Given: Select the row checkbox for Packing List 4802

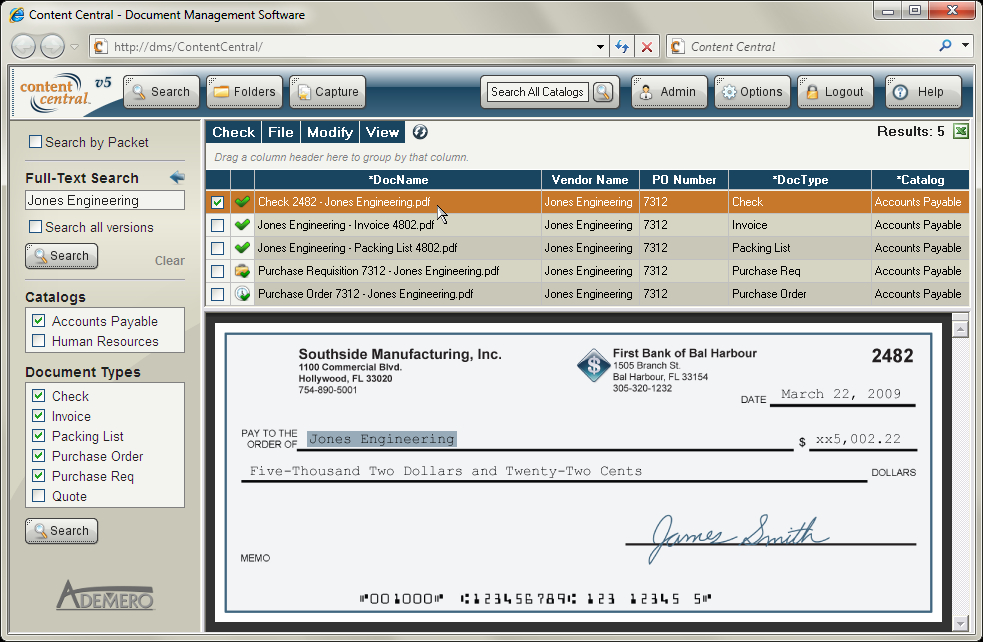Looking at the screenshot, I should point(218,248).
